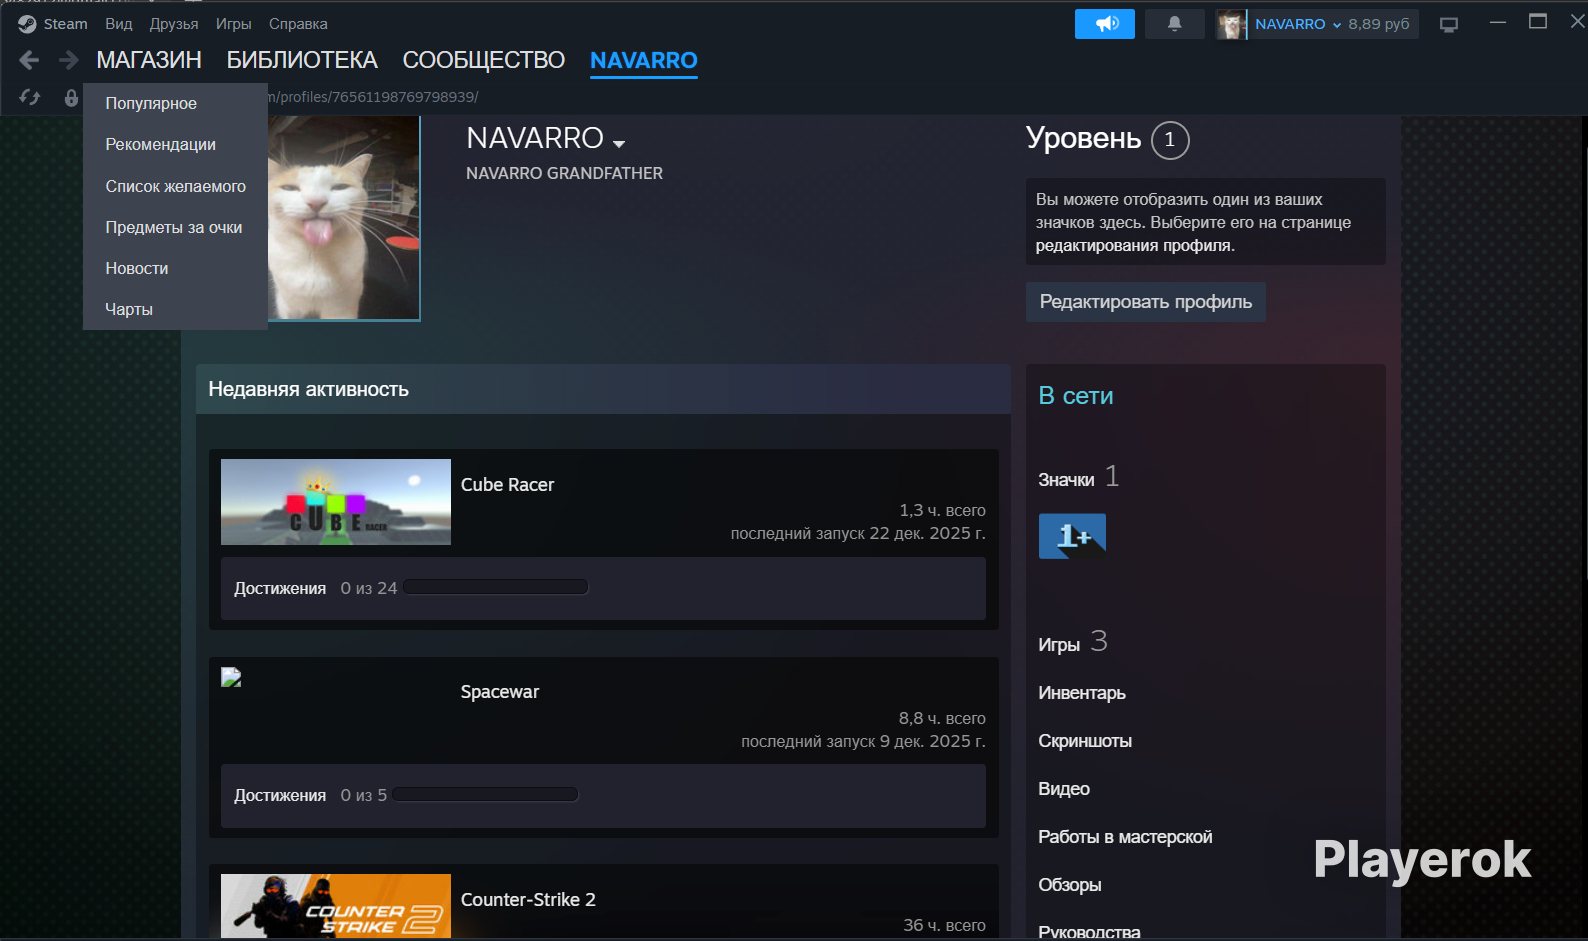Open the Видео link
This screenshot has height=941, width=1588.
[1064, 789]
